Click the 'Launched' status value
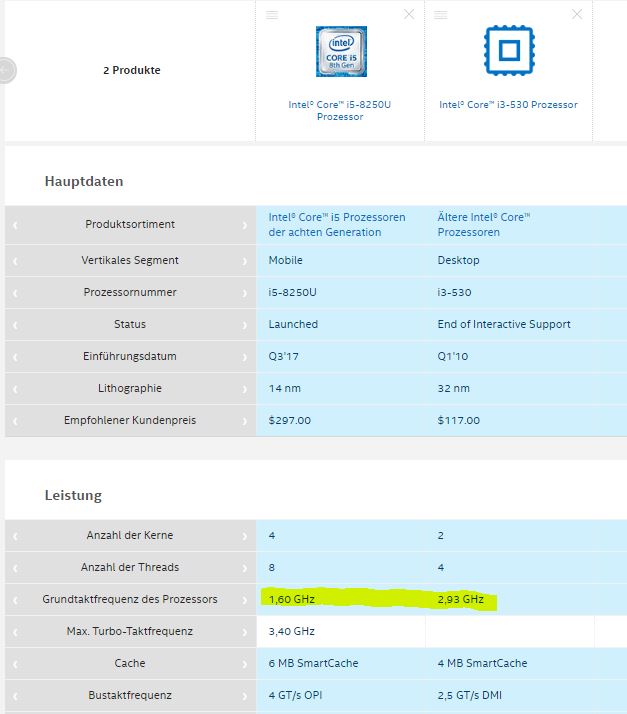627x714 pixels. point(293,324)
